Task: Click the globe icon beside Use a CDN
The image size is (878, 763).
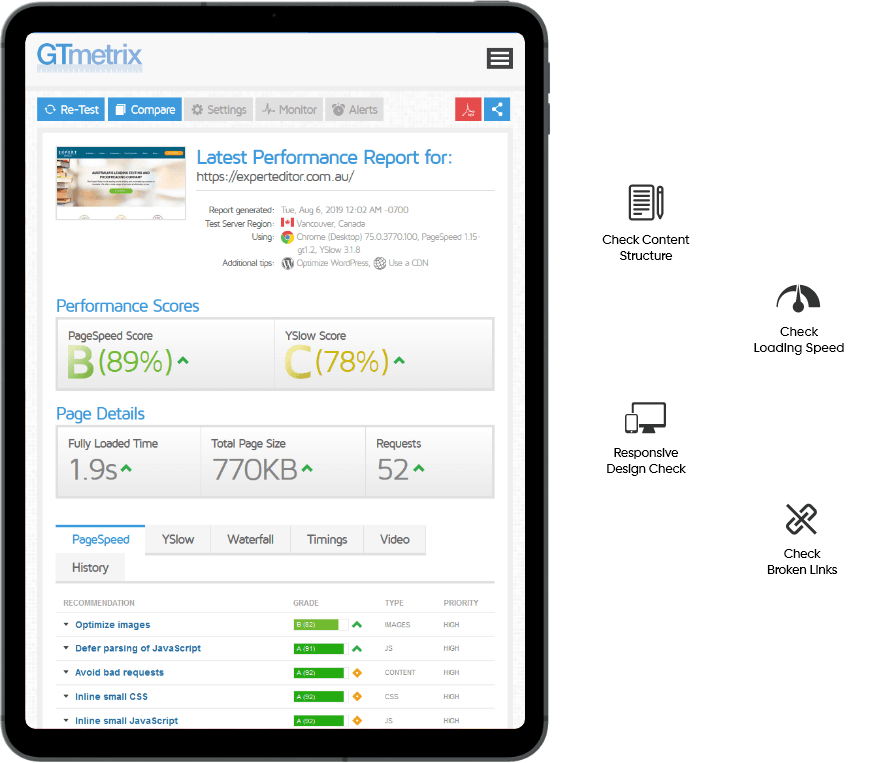Action: [x=380, y=263]
